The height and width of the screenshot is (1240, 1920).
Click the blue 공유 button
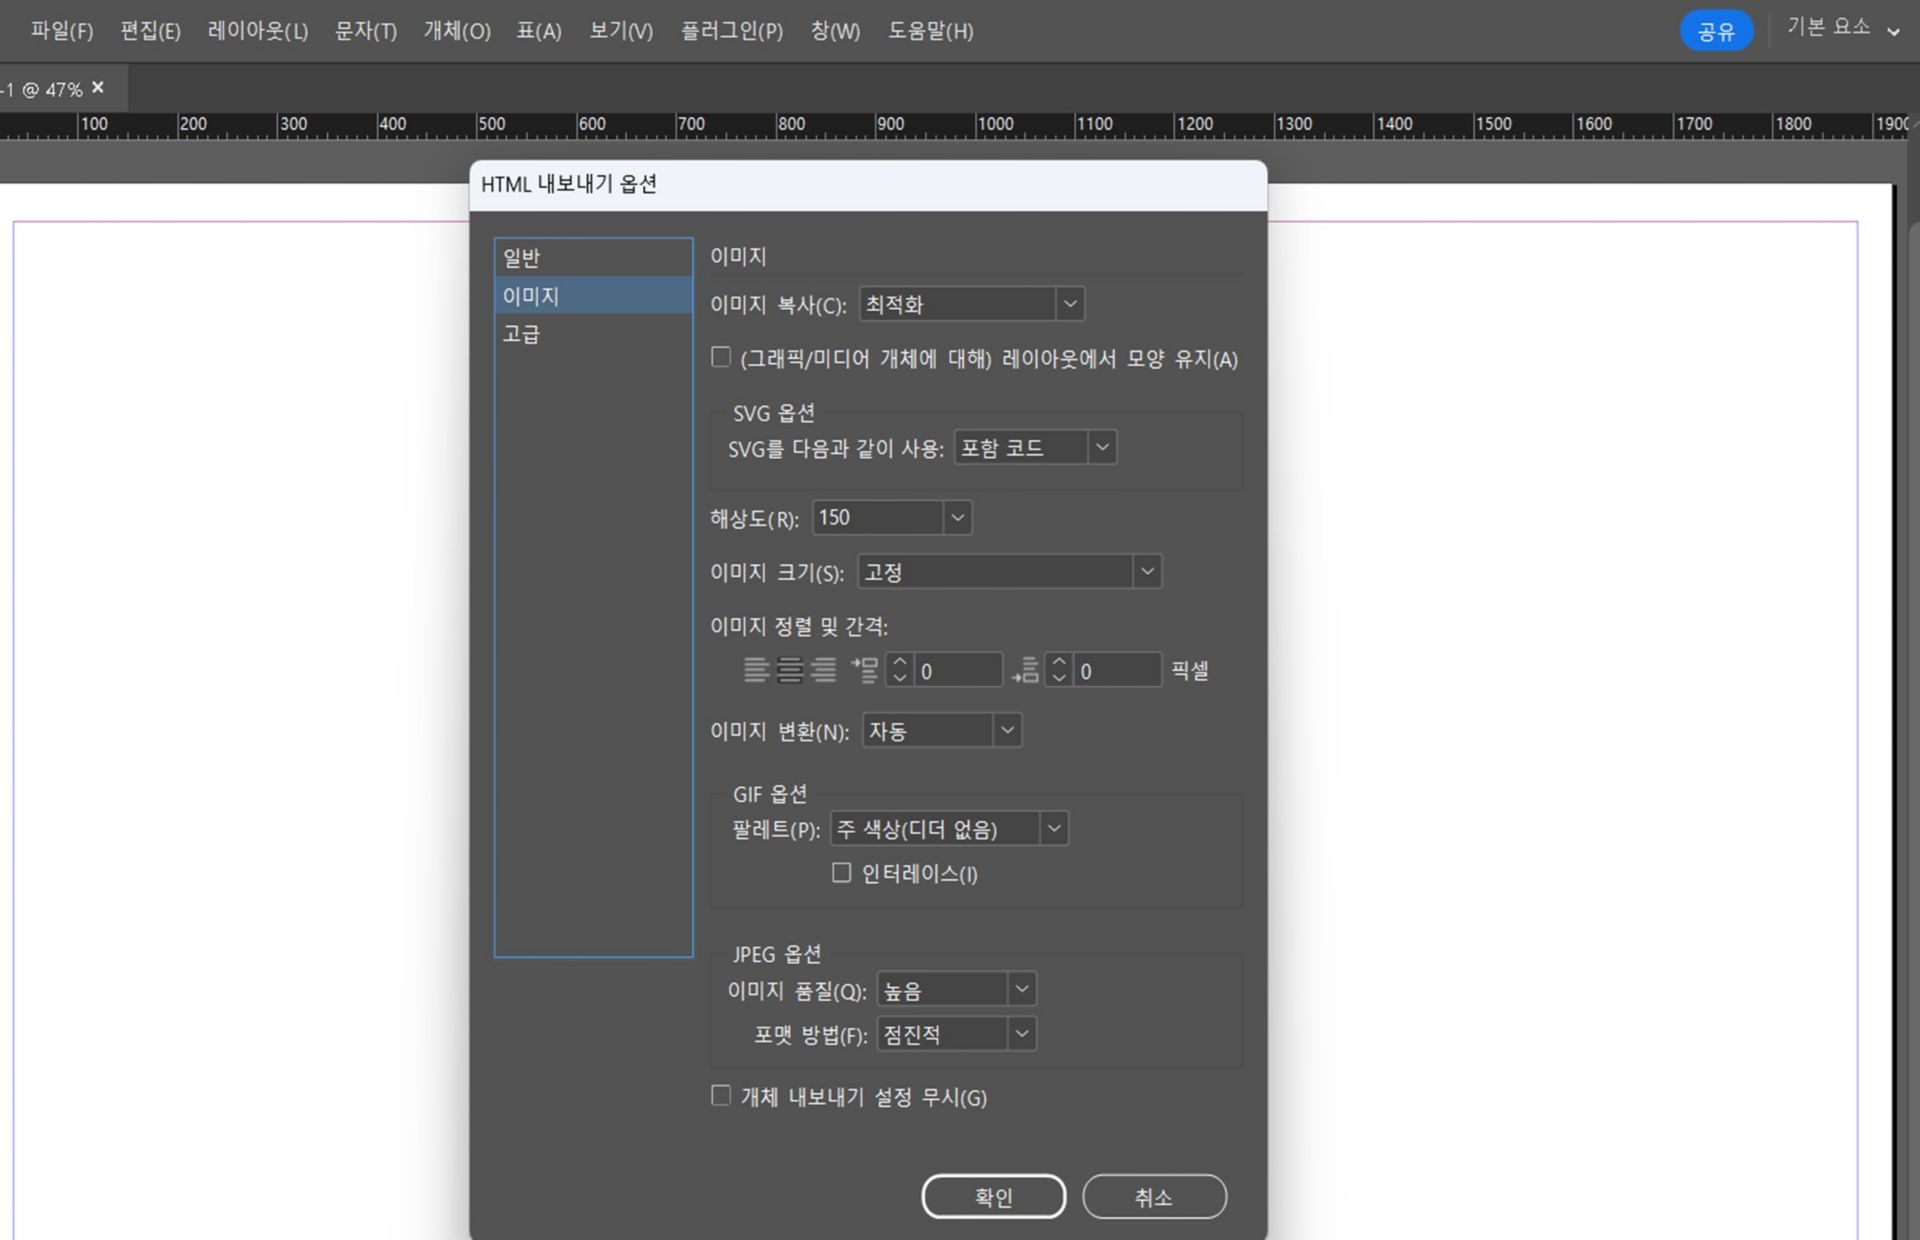click(x=1715, y=31)
